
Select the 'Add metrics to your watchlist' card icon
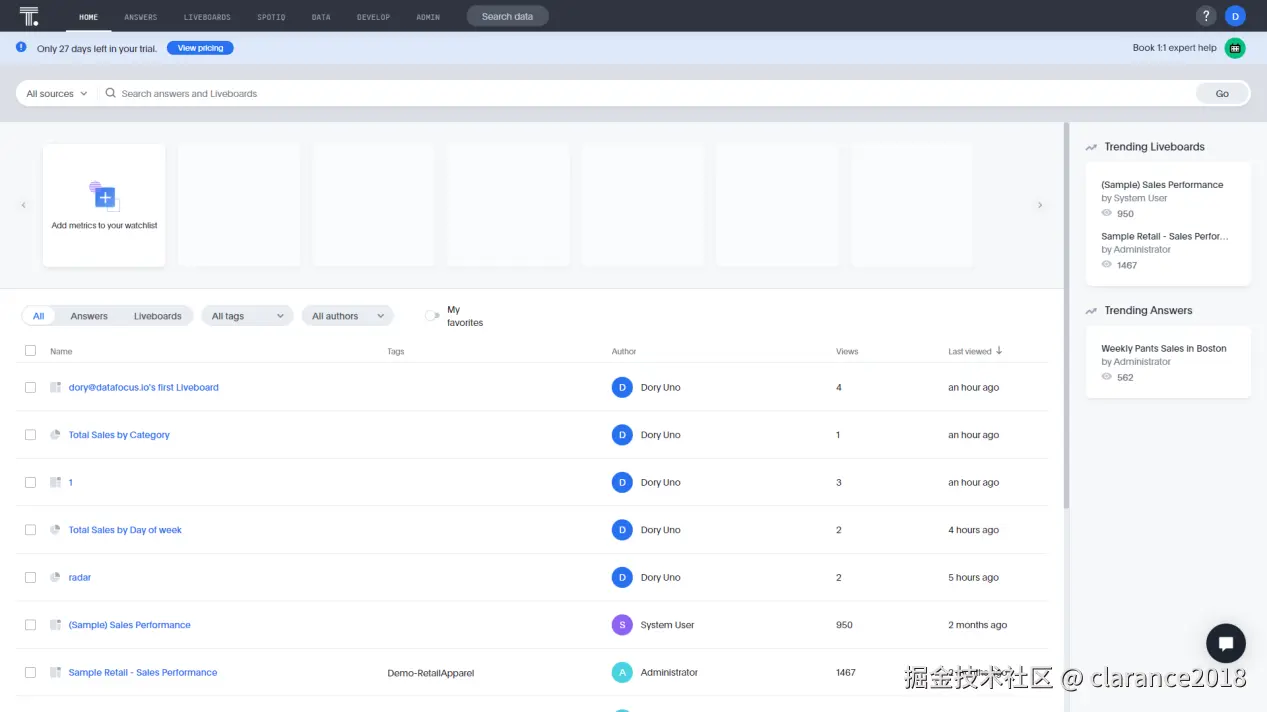click(104, 198)
